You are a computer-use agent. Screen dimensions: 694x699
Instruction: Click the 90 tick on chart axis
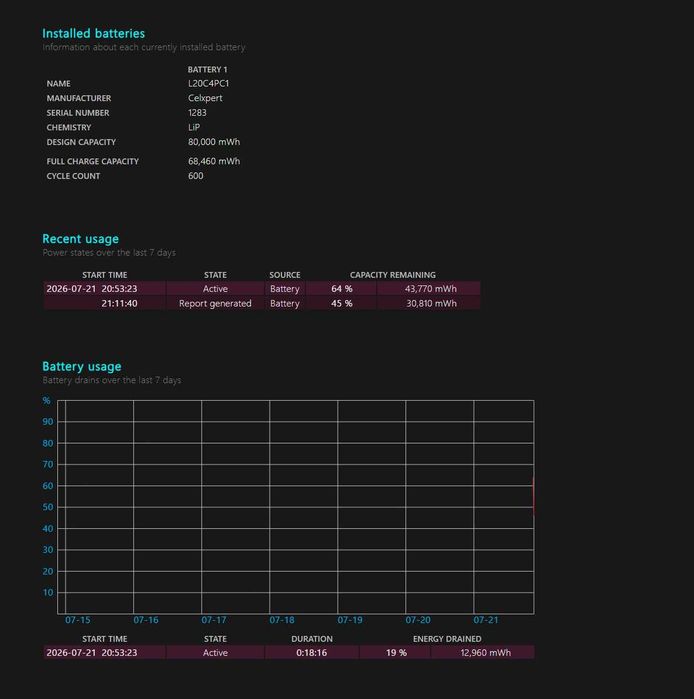(x=48, y=422)
